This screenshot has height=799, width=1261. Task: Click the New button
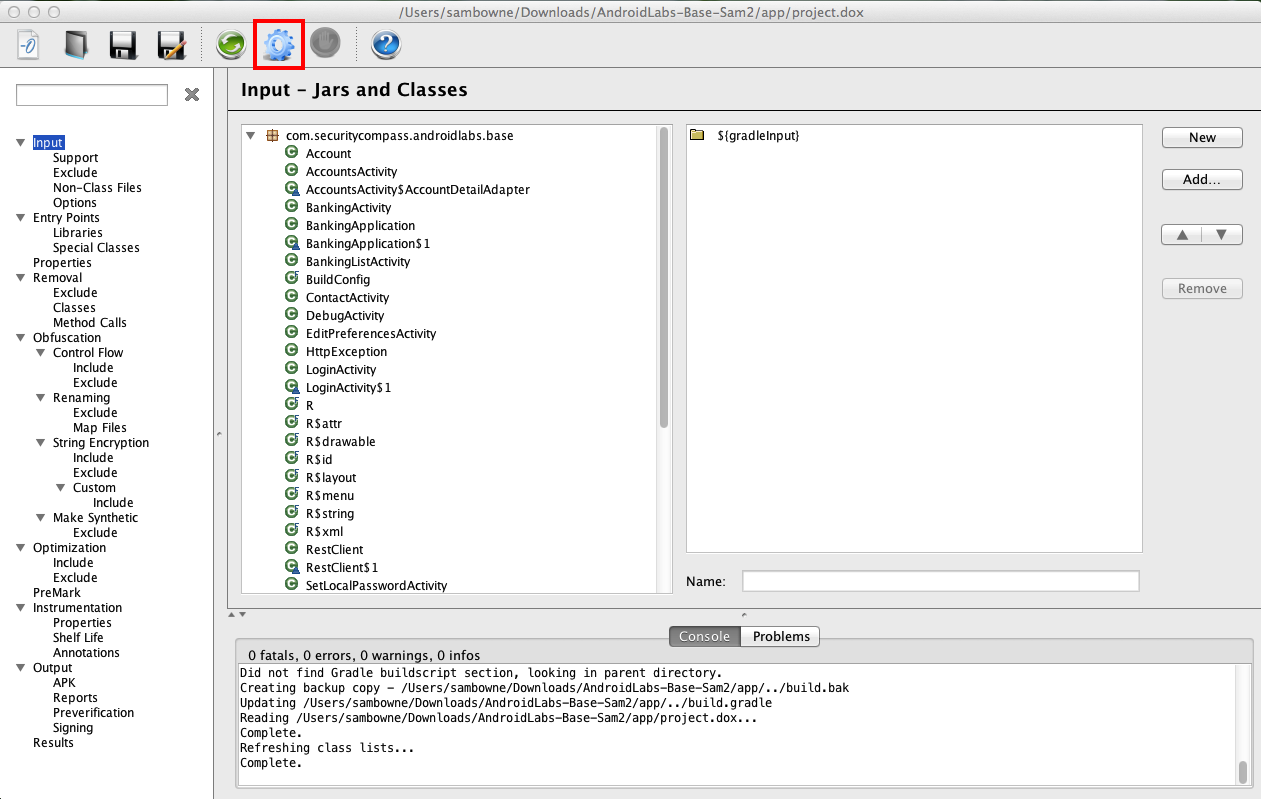1202,138
